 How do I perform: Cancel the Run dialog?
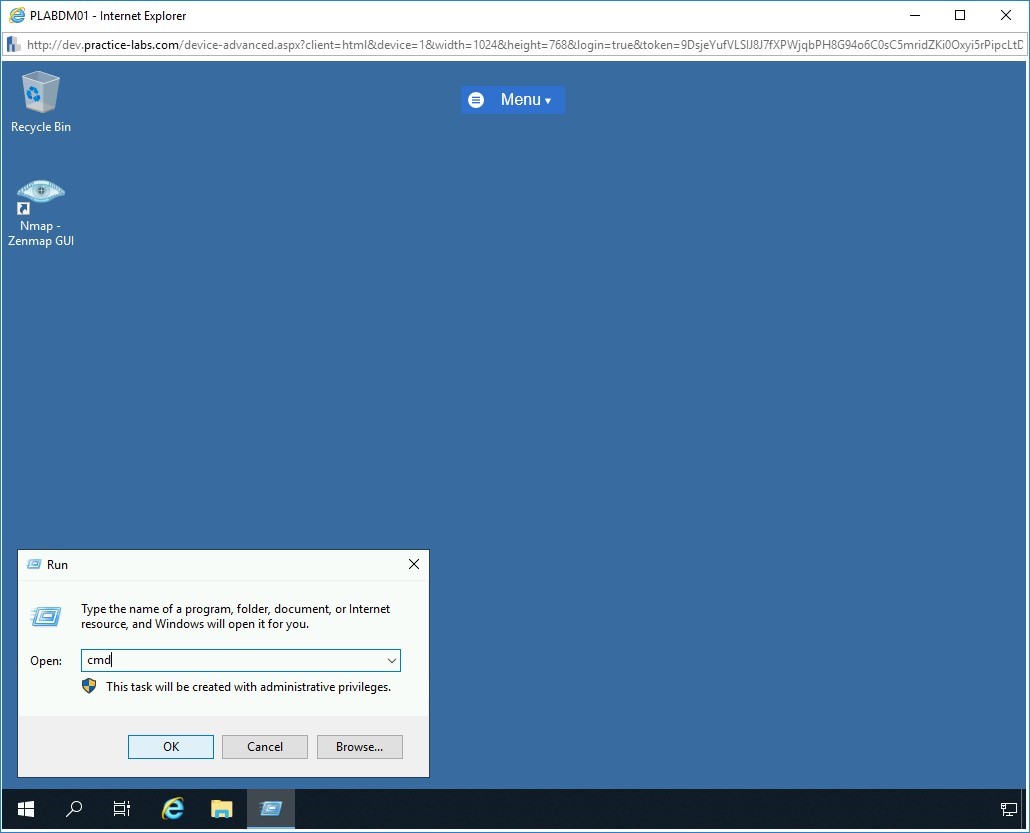[264, 746]
